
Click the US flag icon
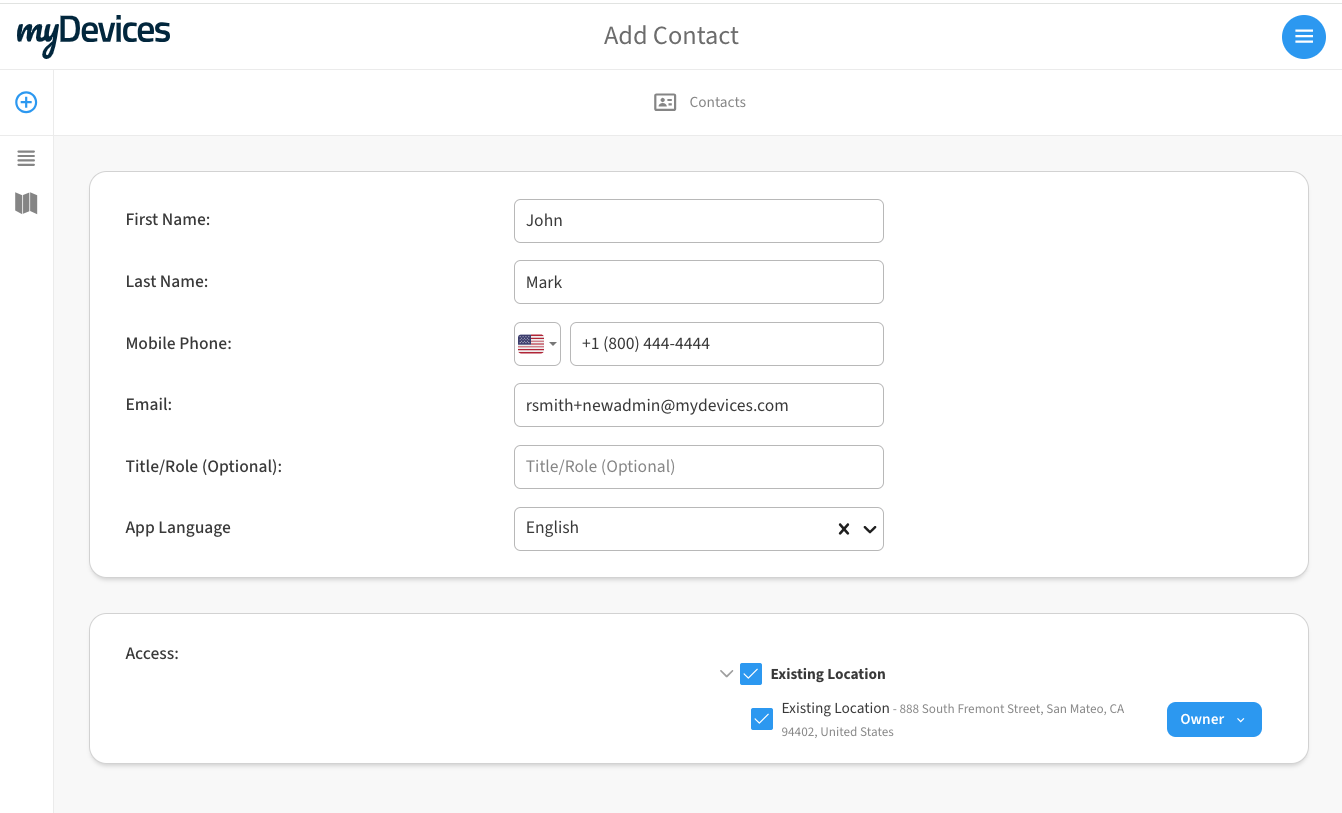point(531,344)
